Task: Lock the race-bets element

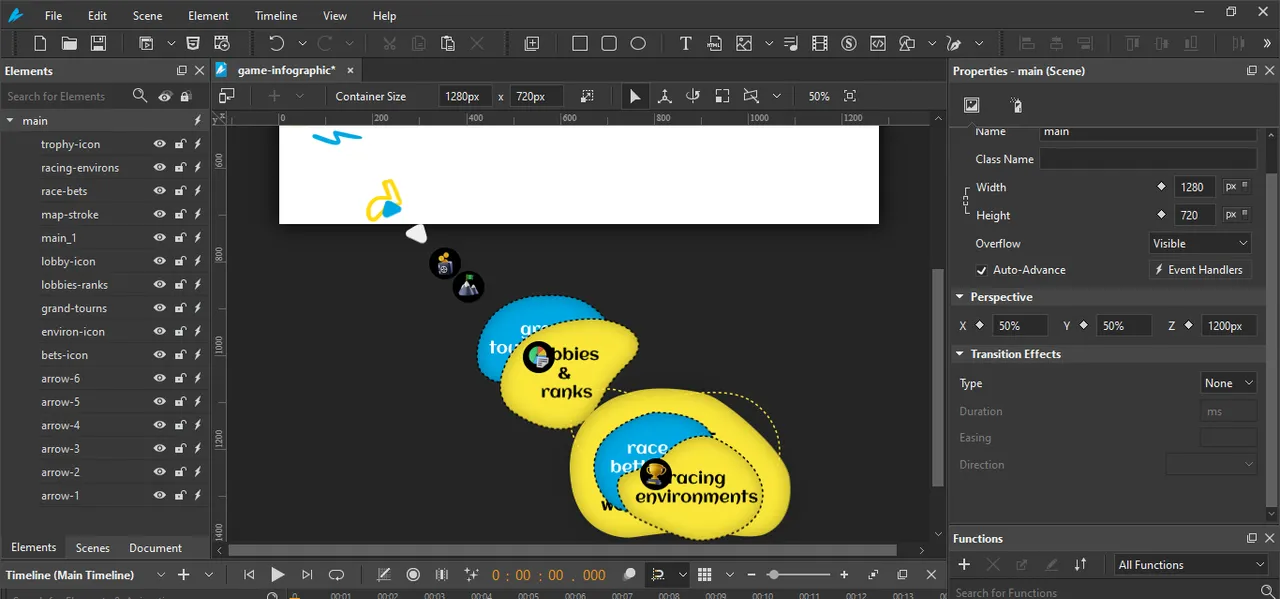Action: click(180, 191)
